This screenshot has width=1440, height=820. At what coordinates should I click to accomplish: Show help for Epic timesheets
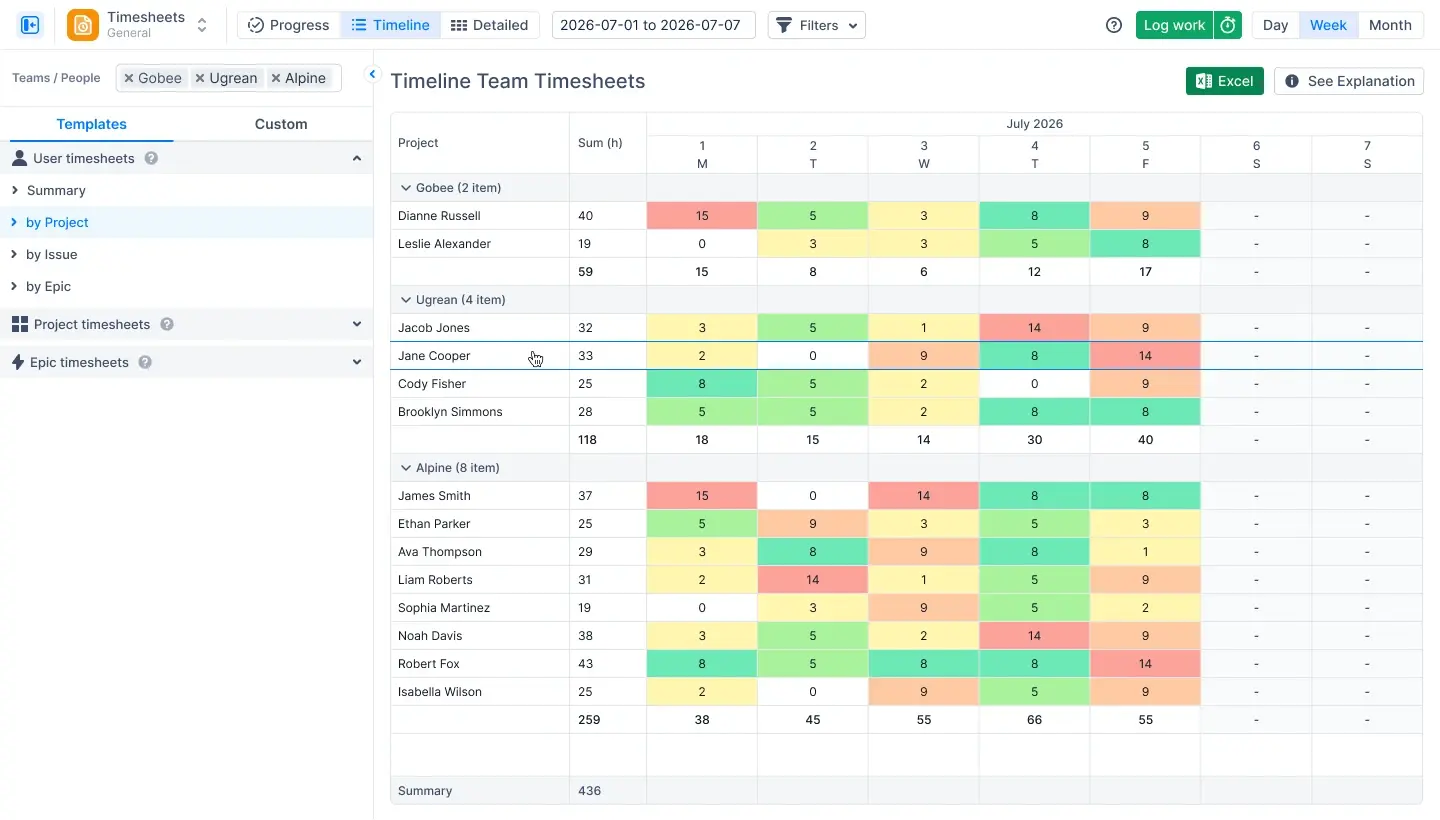[x=145, y=362]
